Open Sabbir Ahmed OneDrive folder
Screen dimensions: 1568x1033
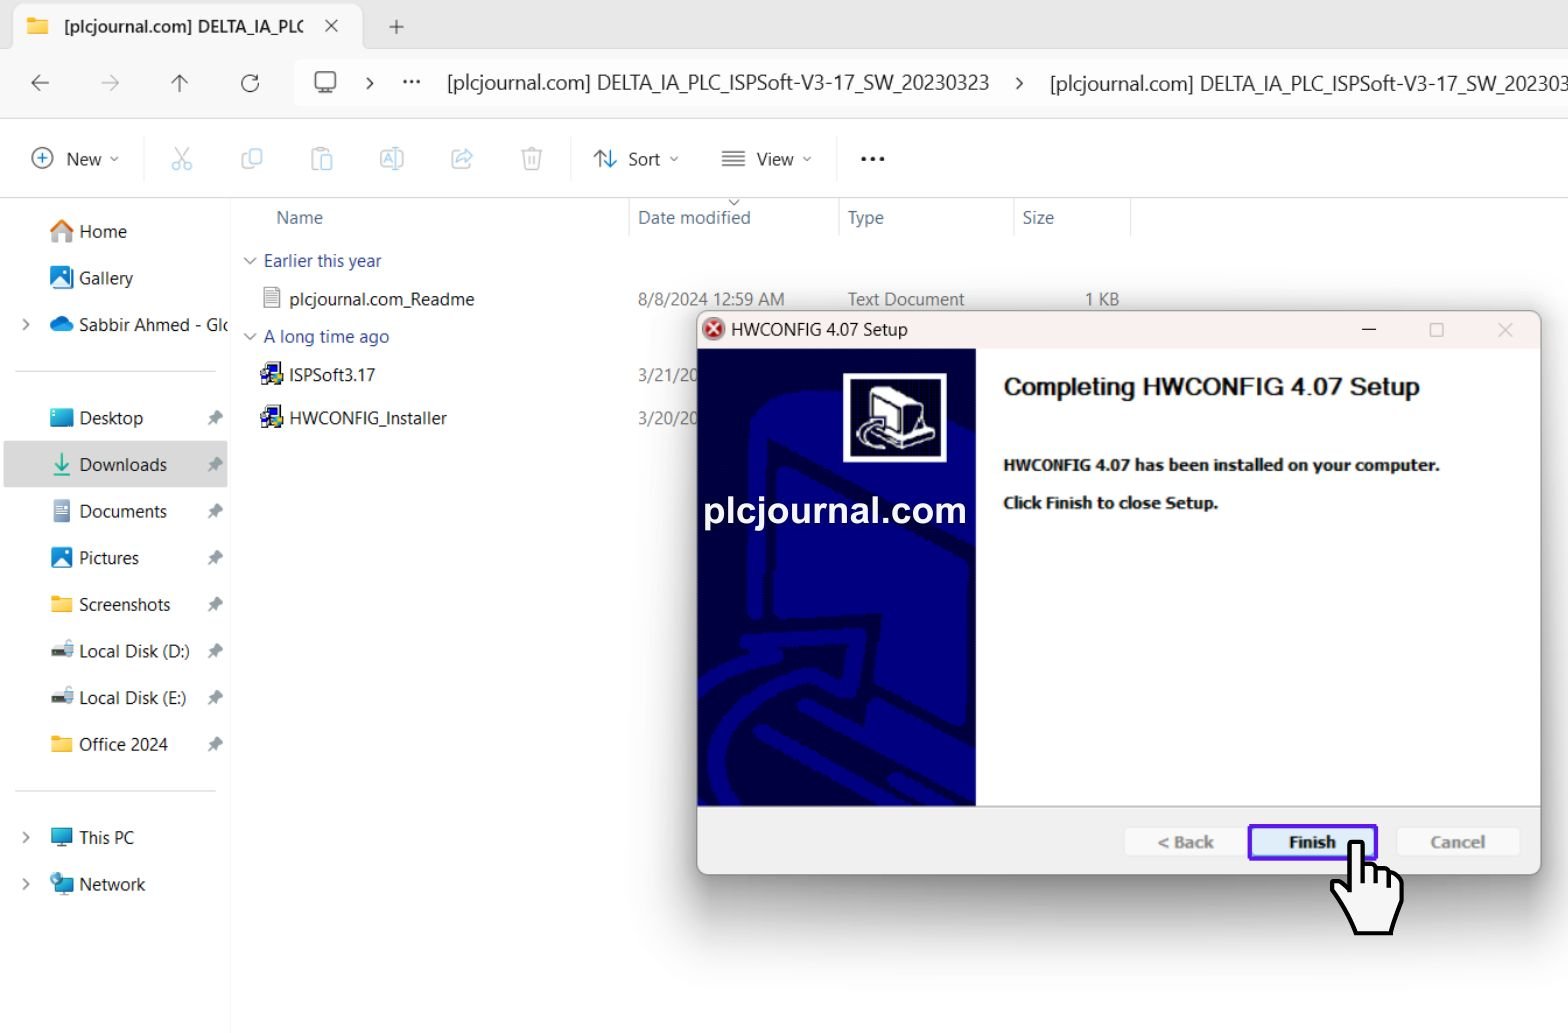pos(152,325)
